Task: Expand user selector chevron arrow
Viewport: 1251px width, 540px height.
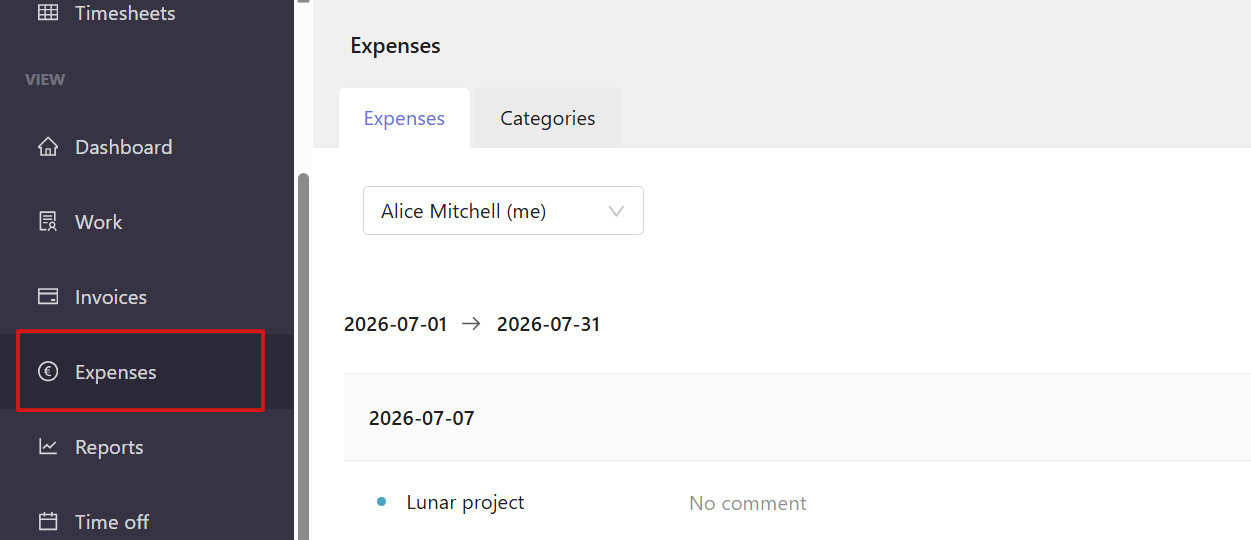Action: [616, 211]
